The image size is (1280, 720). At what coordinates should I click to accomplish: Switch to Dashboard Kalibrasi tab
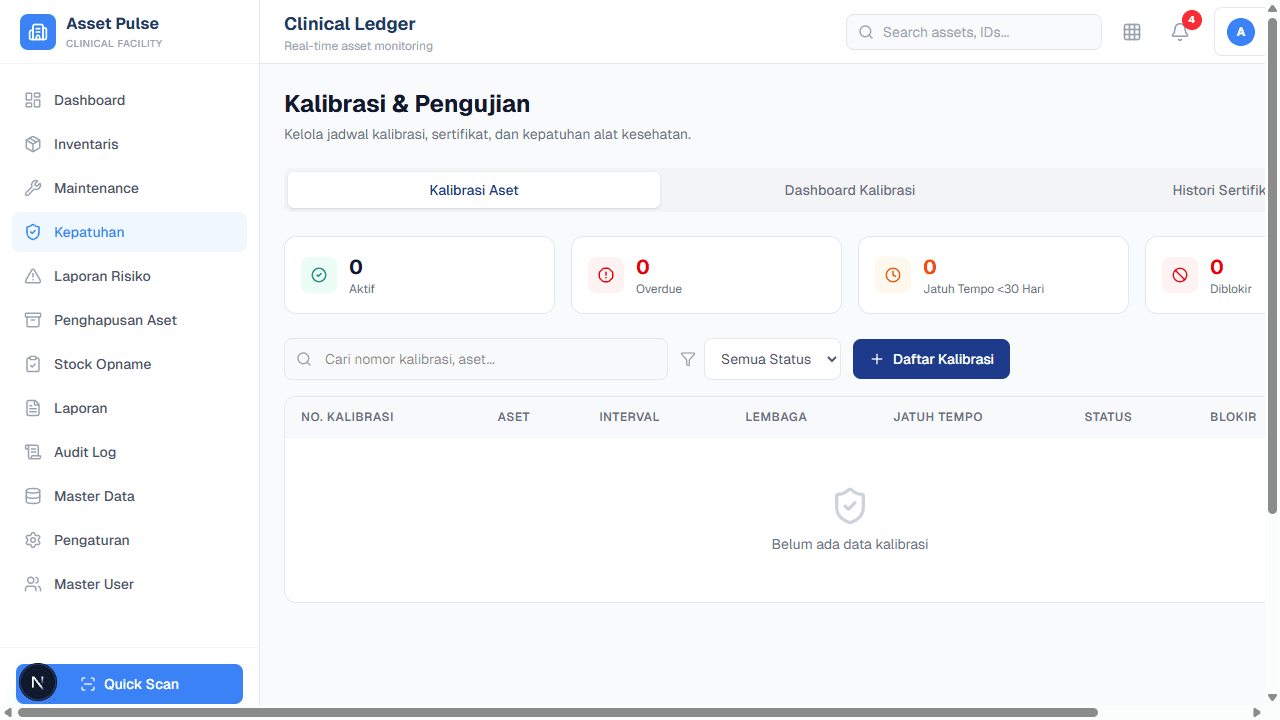tap(849, 190)
